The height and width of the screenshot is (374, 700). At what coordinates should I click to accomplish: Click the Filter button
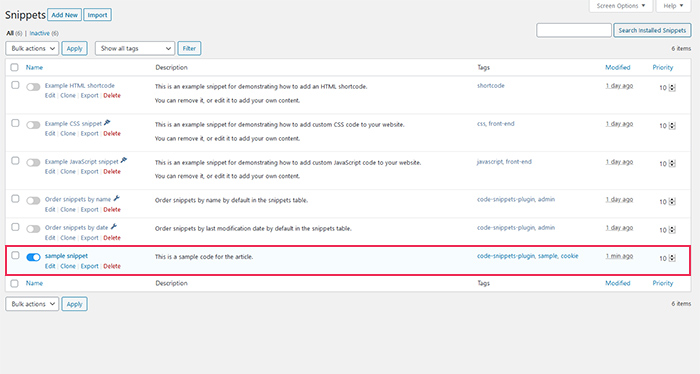click(189, 48)
